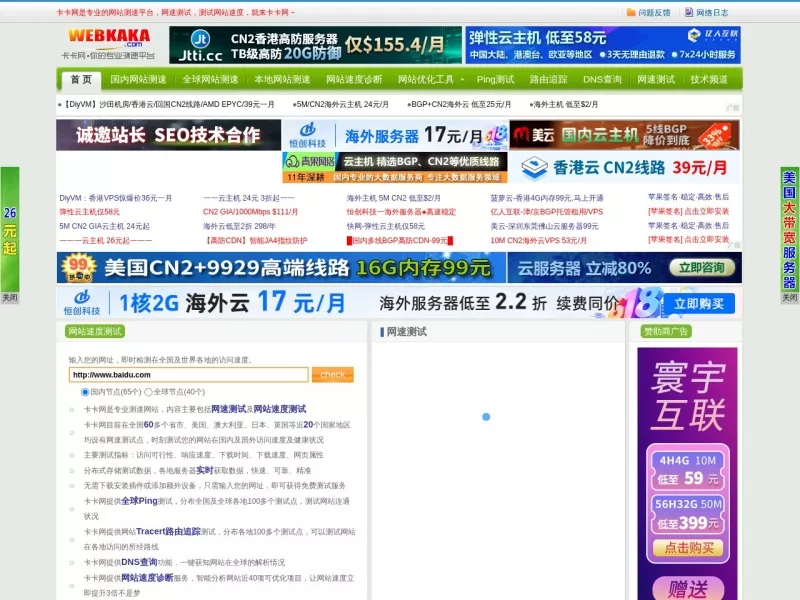Image resolution: width=800 pixels, height=600 pixels.
Task: Open the 海外主机 低至$2/月 link
Action: (x=564, y=105)
